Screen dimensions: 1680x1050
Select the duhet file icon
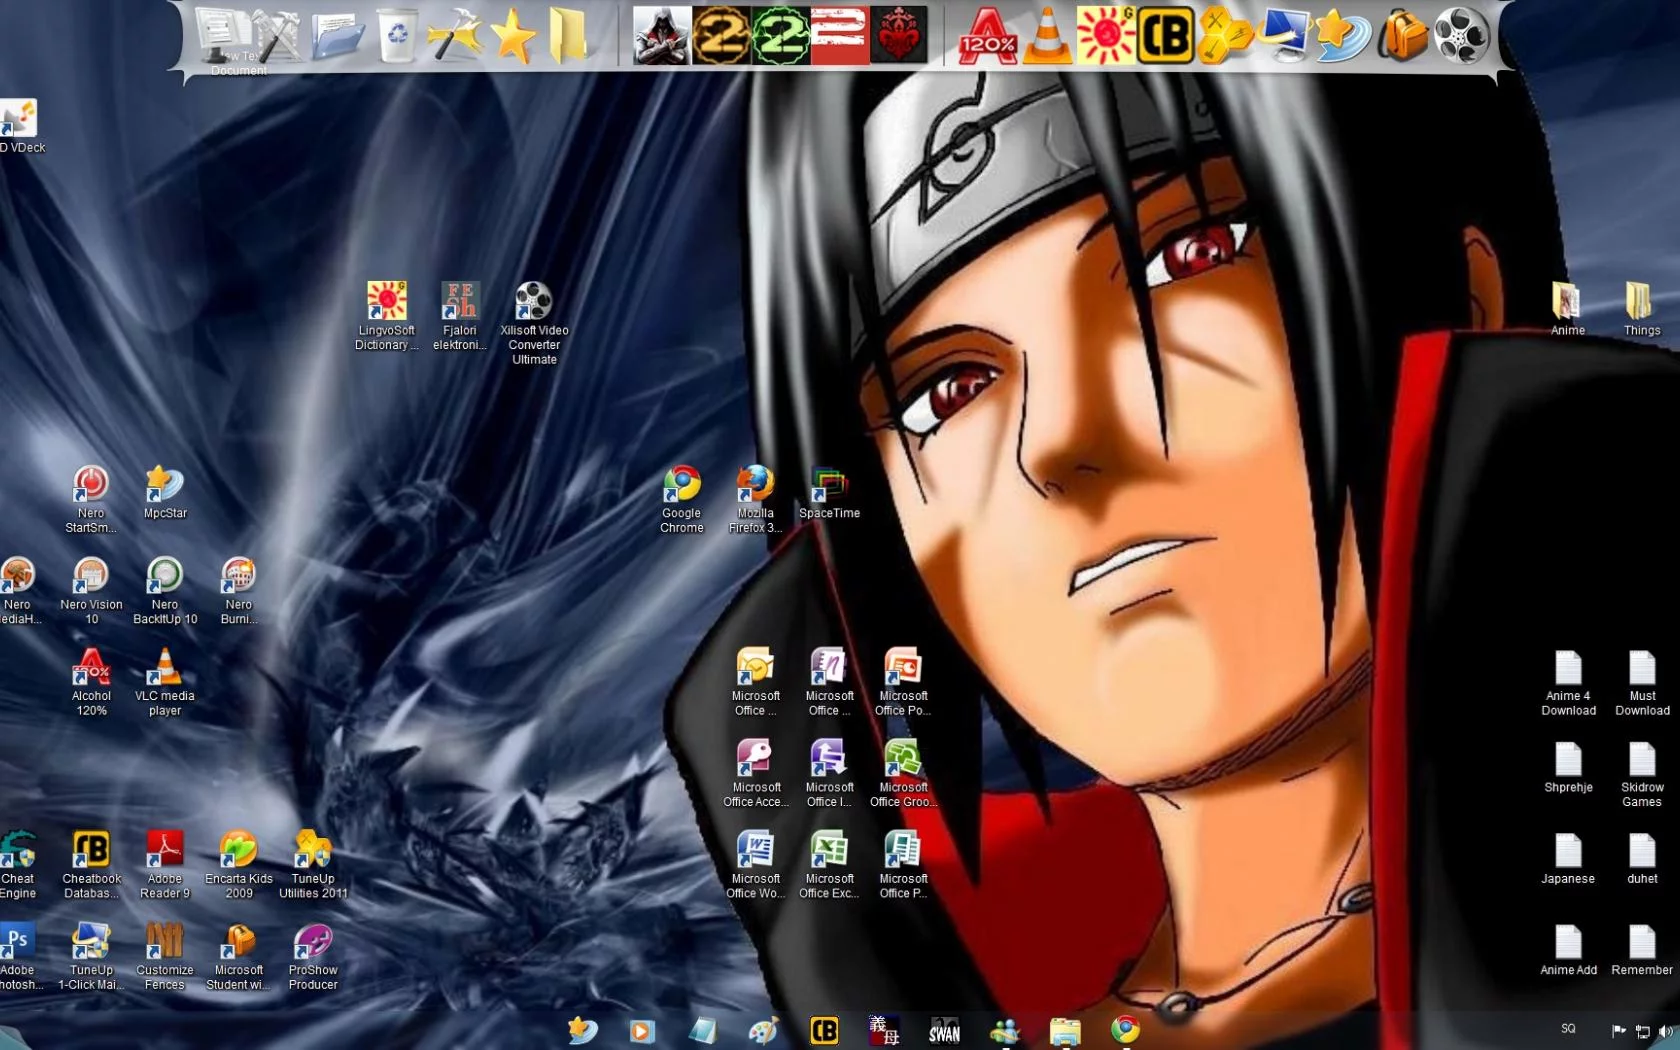point(1642,858)
